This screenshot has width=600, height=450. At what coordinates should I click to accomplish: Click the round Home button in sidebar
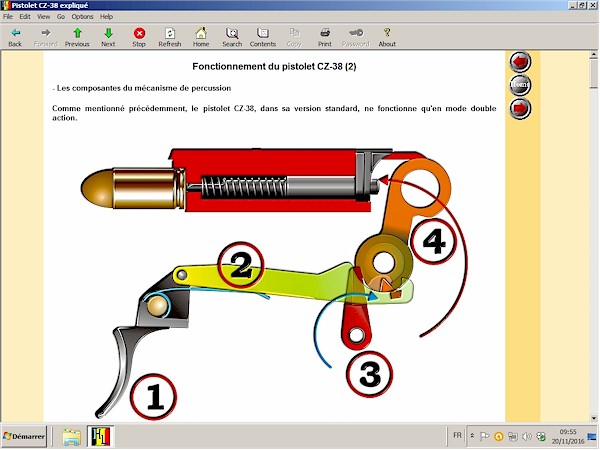click(x=520, y=85)
